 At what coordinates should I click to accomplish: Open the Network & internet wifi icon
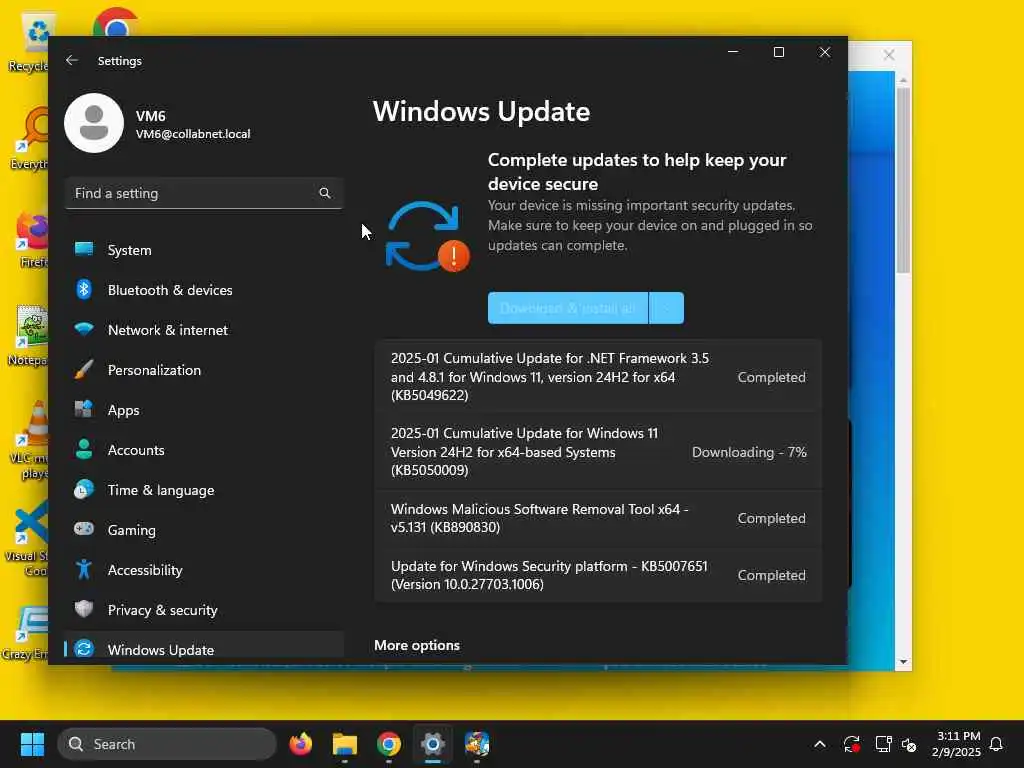click(x=84, y=329)
